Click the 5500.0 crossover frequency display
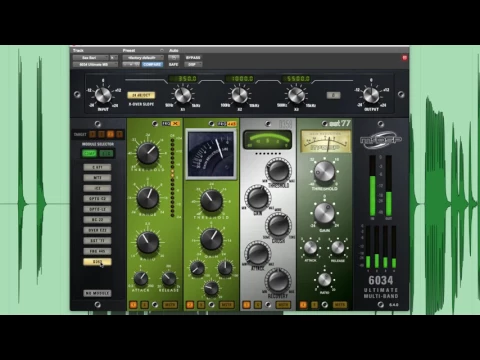This screenshot has width=480, height=360. tap(296, 79)
